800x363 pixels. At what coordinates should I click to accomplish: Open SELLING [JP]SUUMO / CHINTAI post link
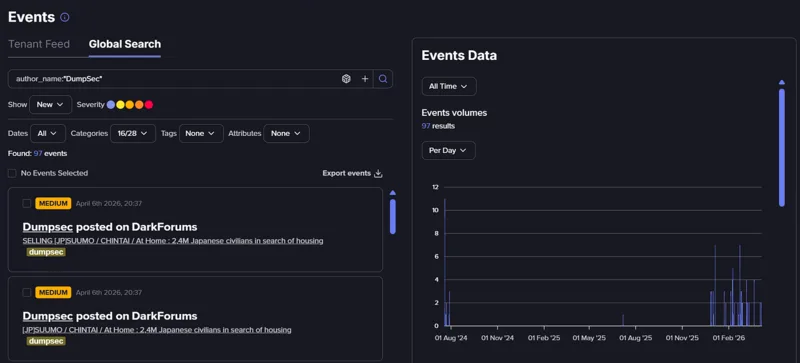(173, 240)
